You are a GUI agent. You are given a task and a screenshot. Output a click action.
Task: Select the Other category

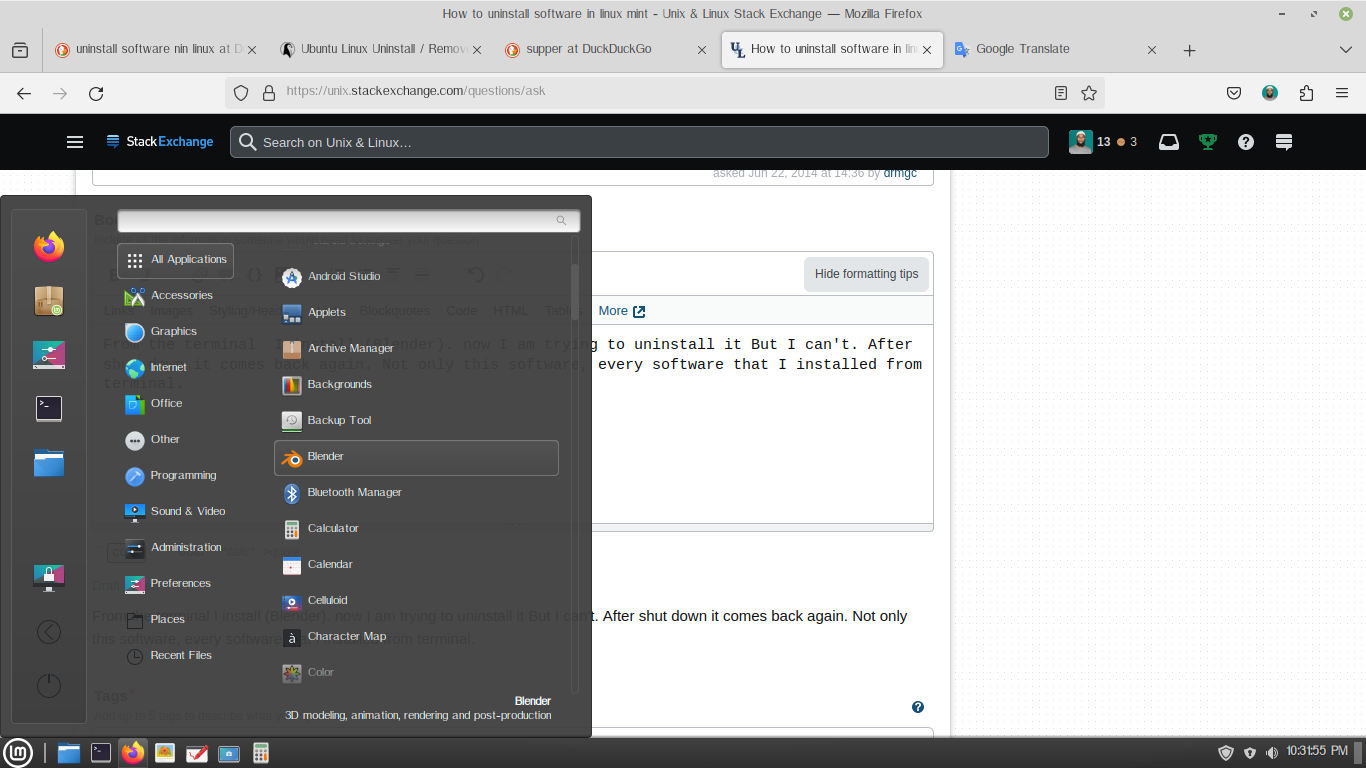176,440
